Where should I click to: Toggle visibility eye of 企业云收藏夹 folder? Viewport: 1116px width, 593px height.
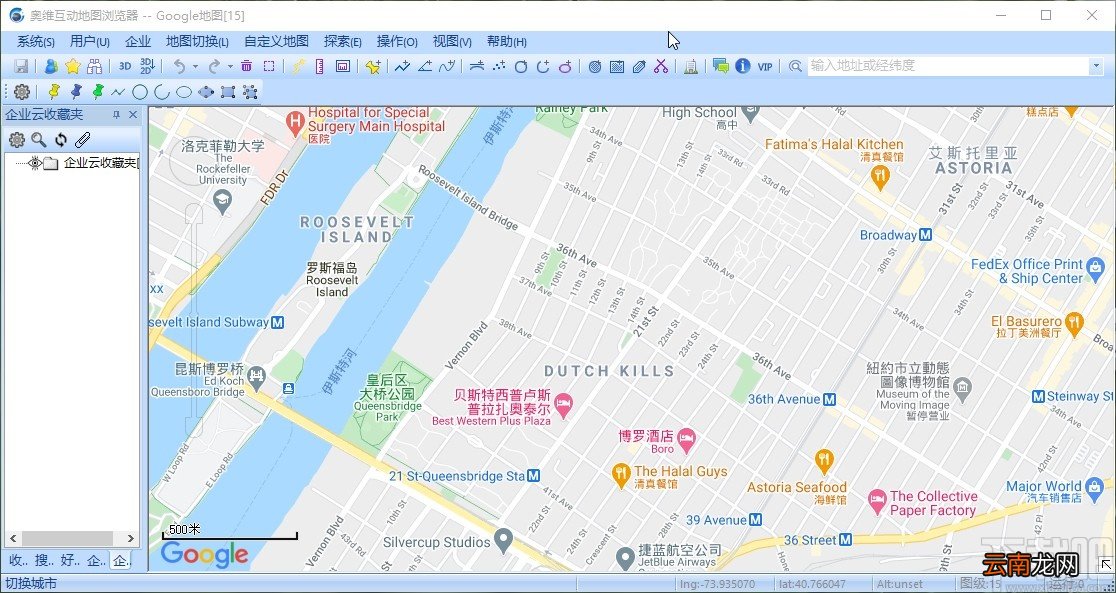point(35,163)
